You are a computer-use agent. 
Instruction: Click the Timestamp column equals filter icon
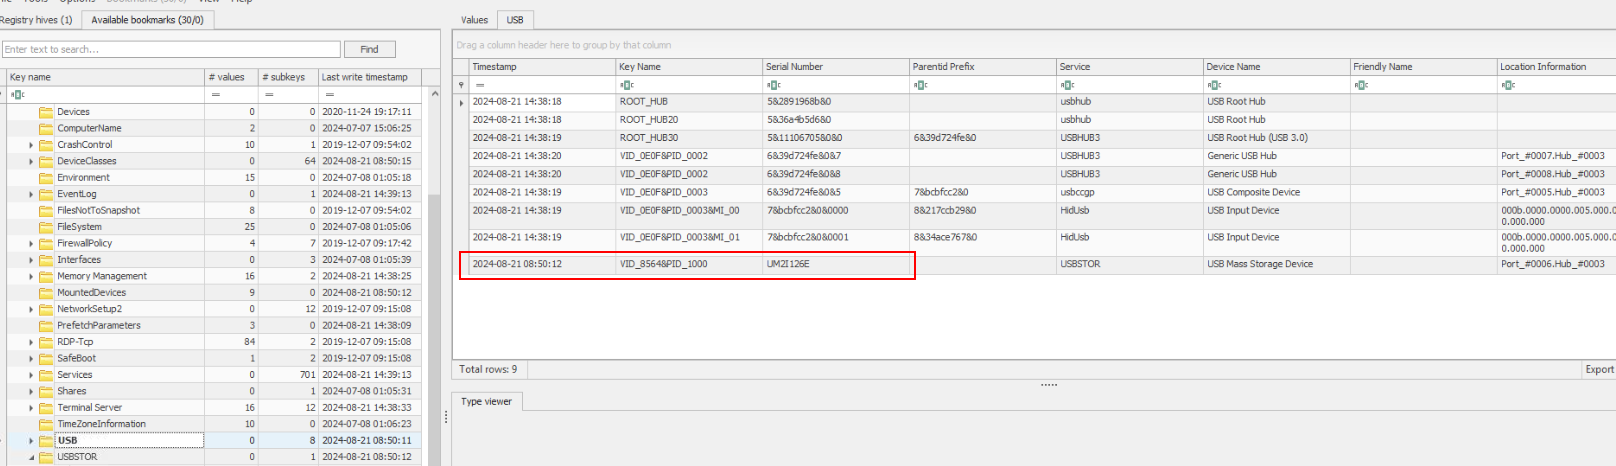tap(480, 85)
